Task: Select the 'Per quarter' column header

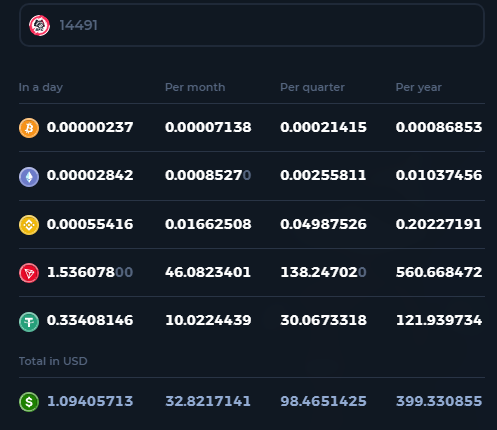Action: pos(312,87)
